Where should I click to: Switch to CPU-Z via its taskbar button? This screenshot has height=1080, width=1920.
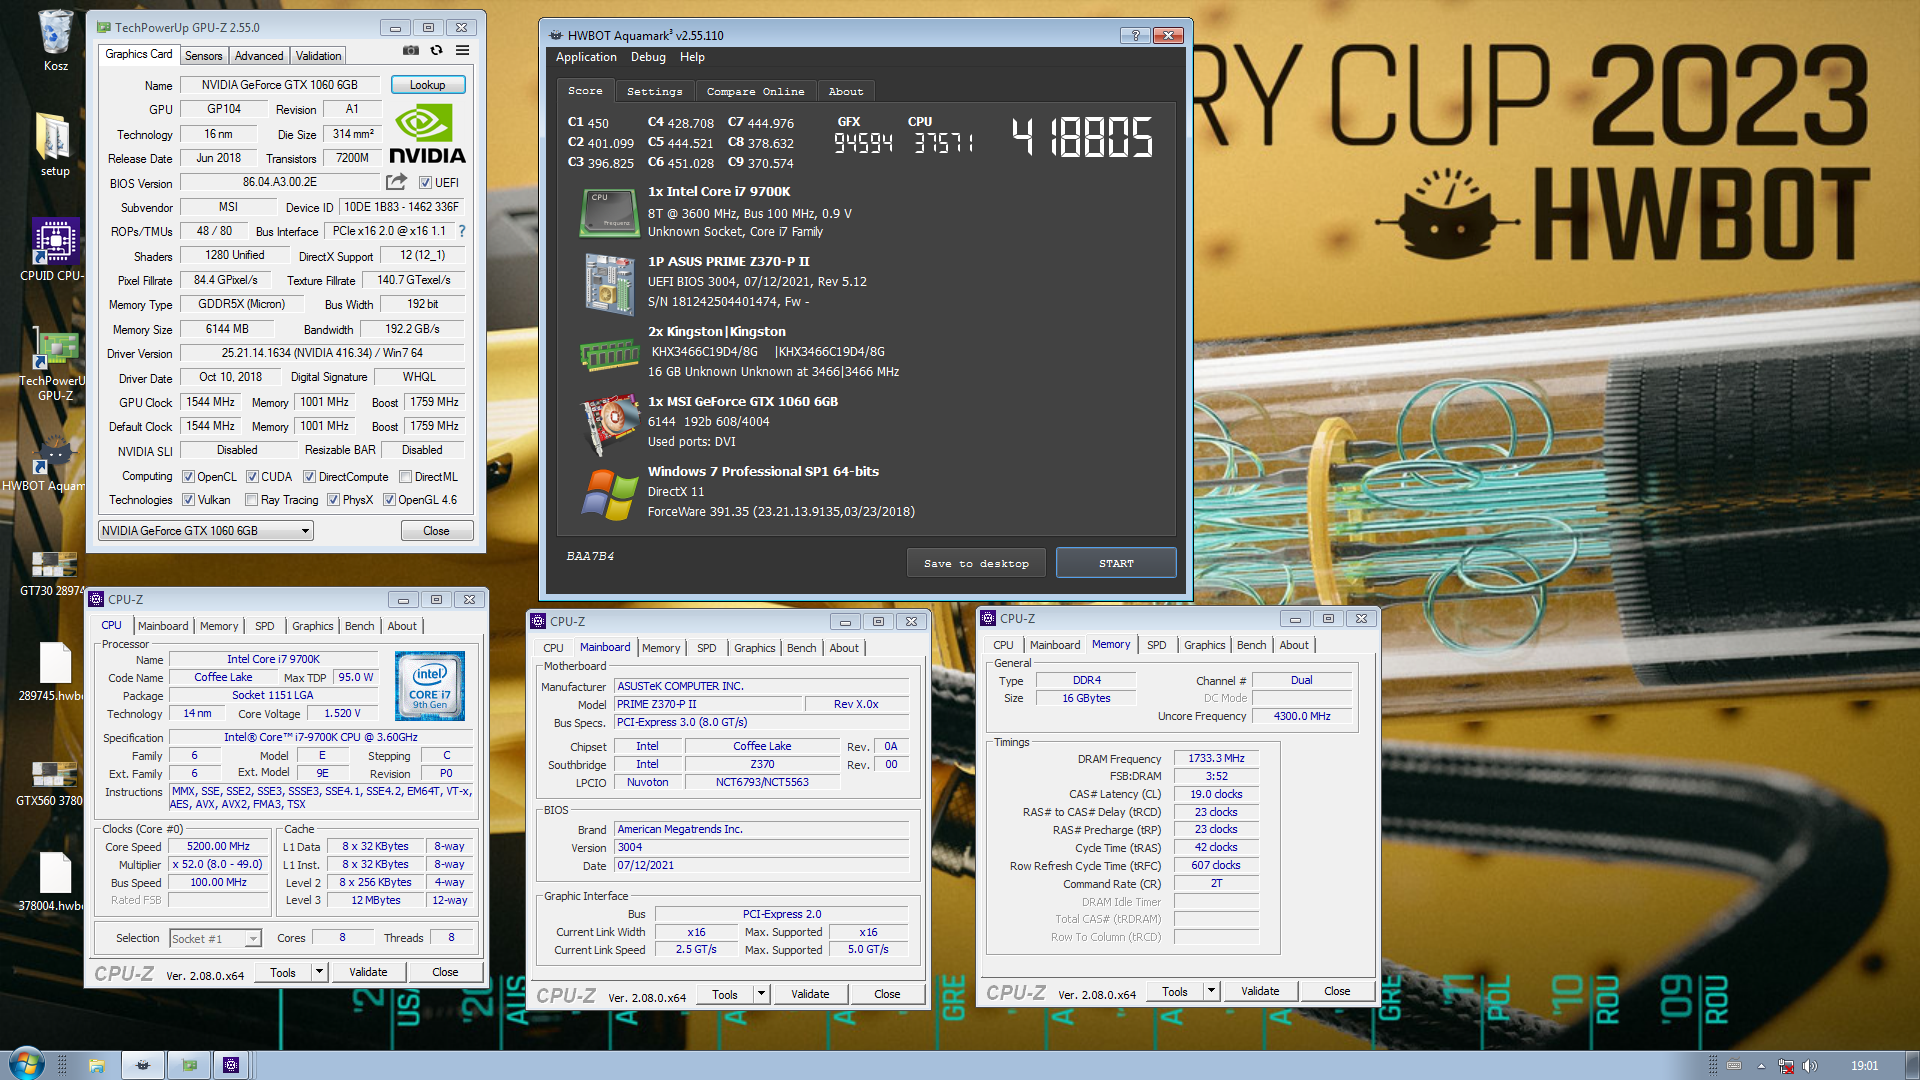(231, 1065)
